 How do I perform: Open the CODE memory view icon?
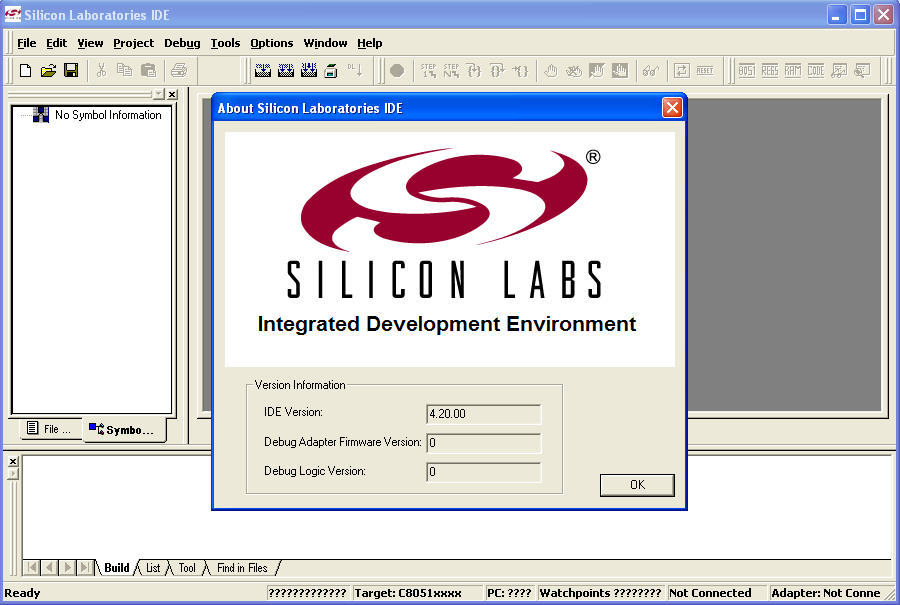tap(816, 70)
